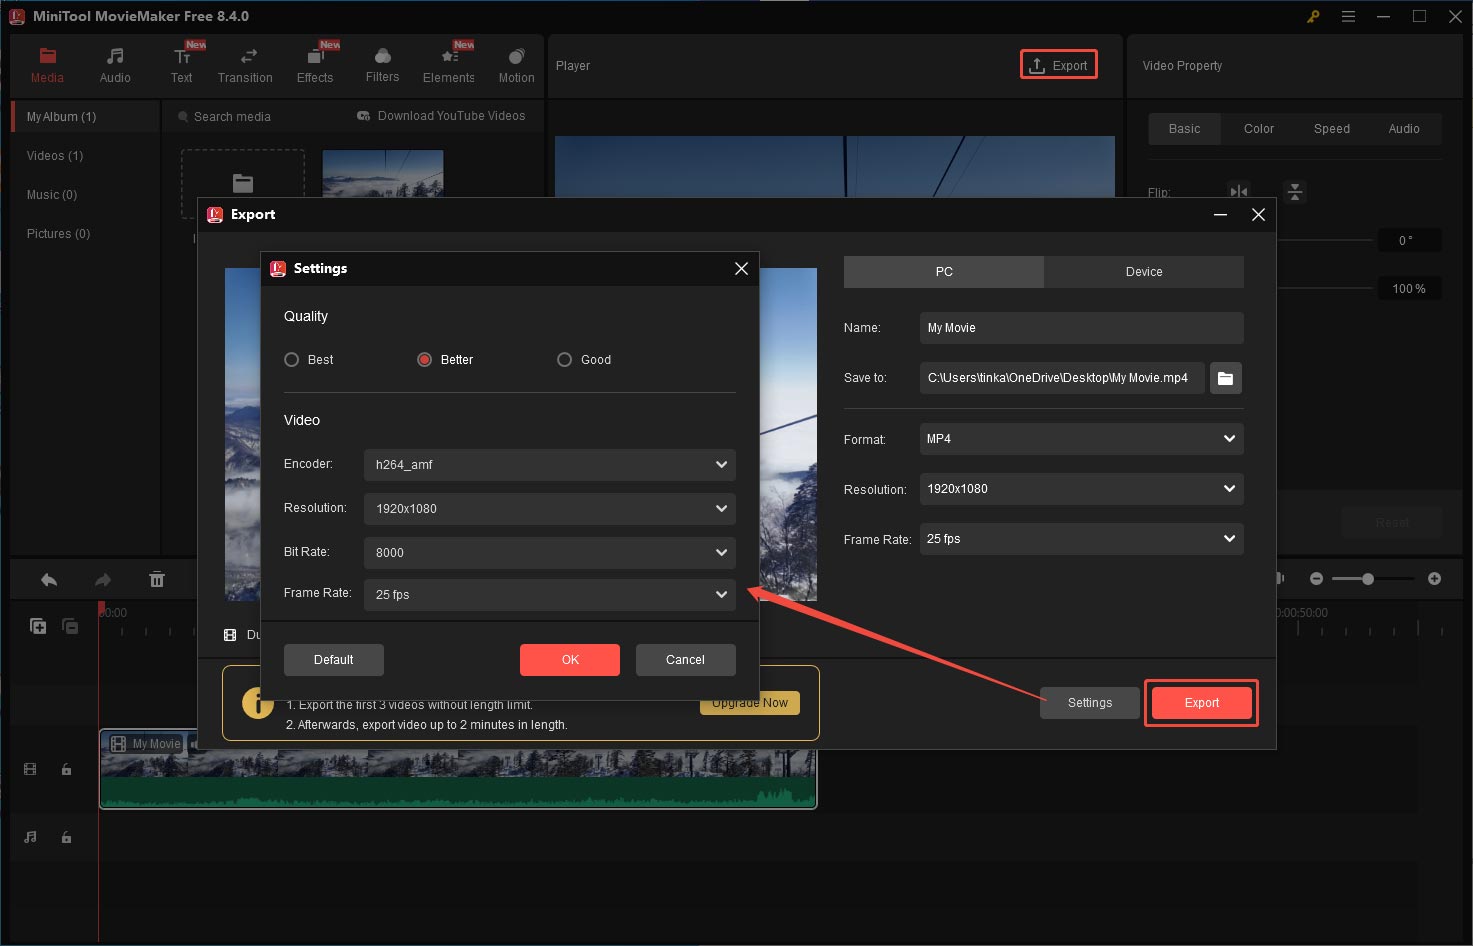Screen dimensions: 1473x946
Task: Open the Audio library panel
Action: point(114,64)
